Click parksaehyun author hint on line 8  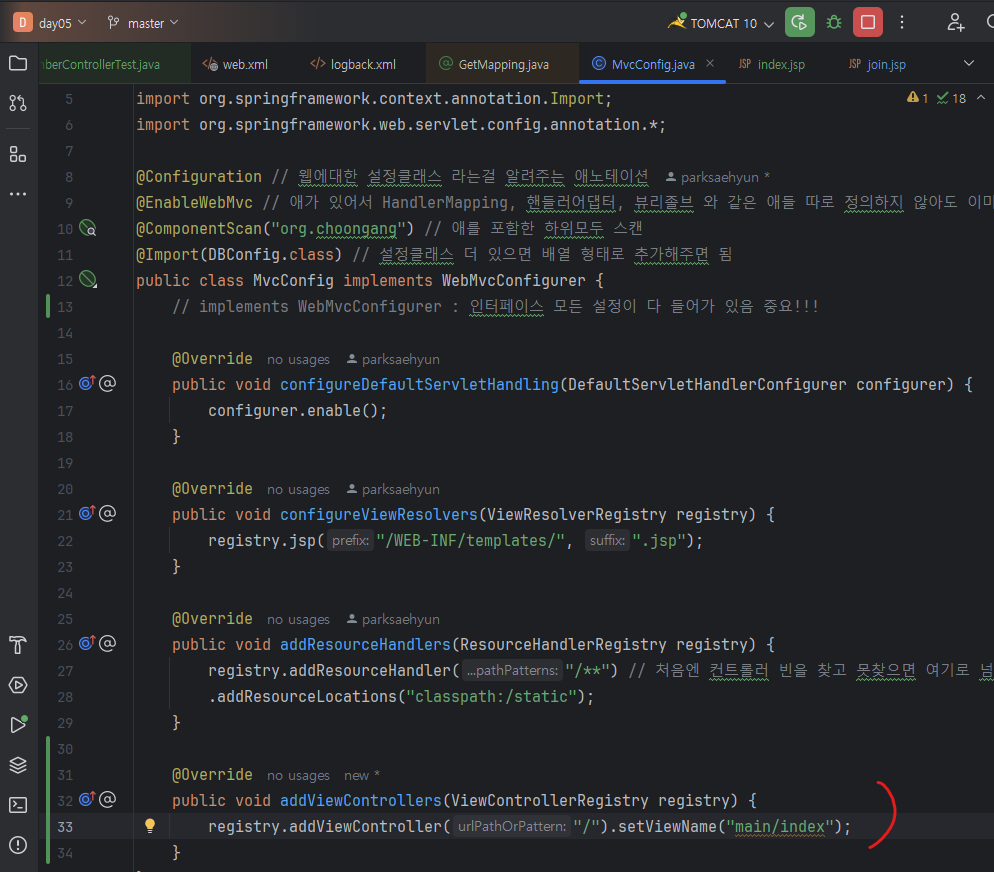[718, 177]
